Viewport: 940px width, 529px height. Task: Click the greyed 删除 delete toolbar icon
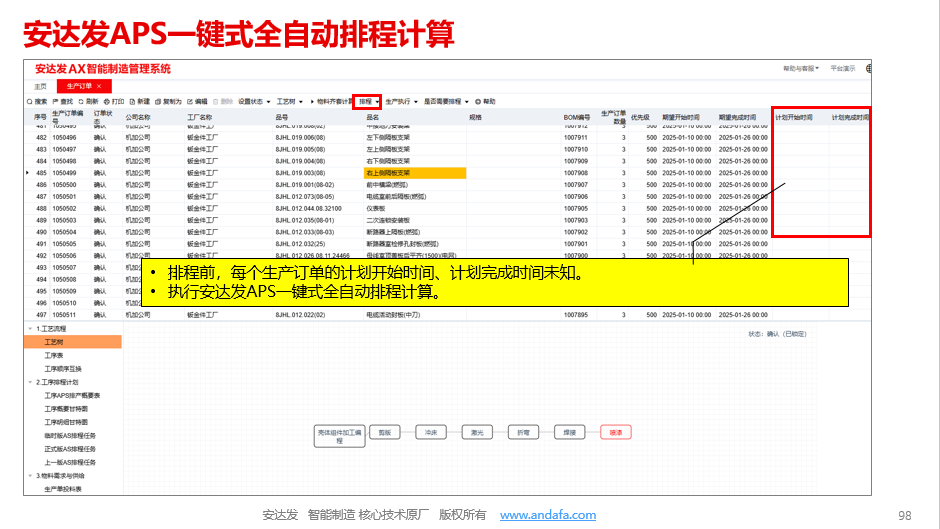pos(216,101)
